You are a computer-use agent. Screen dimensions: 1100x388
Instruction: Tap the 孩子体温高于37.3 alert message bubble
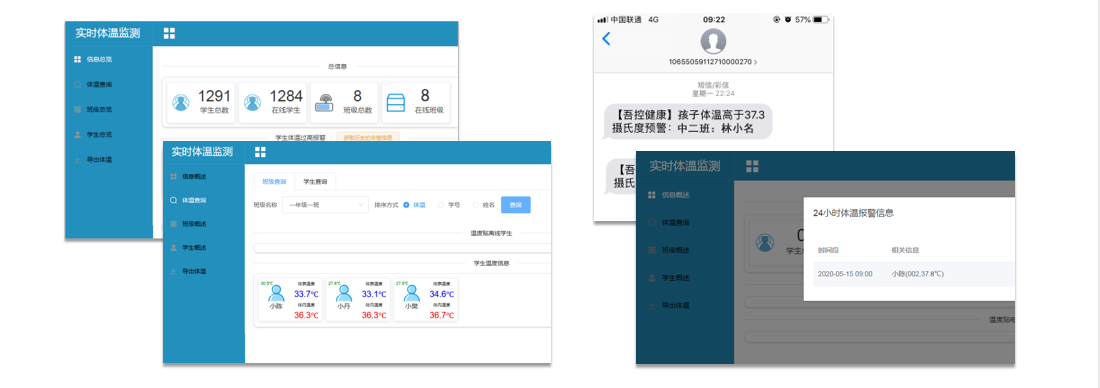[x=688, y=122]
